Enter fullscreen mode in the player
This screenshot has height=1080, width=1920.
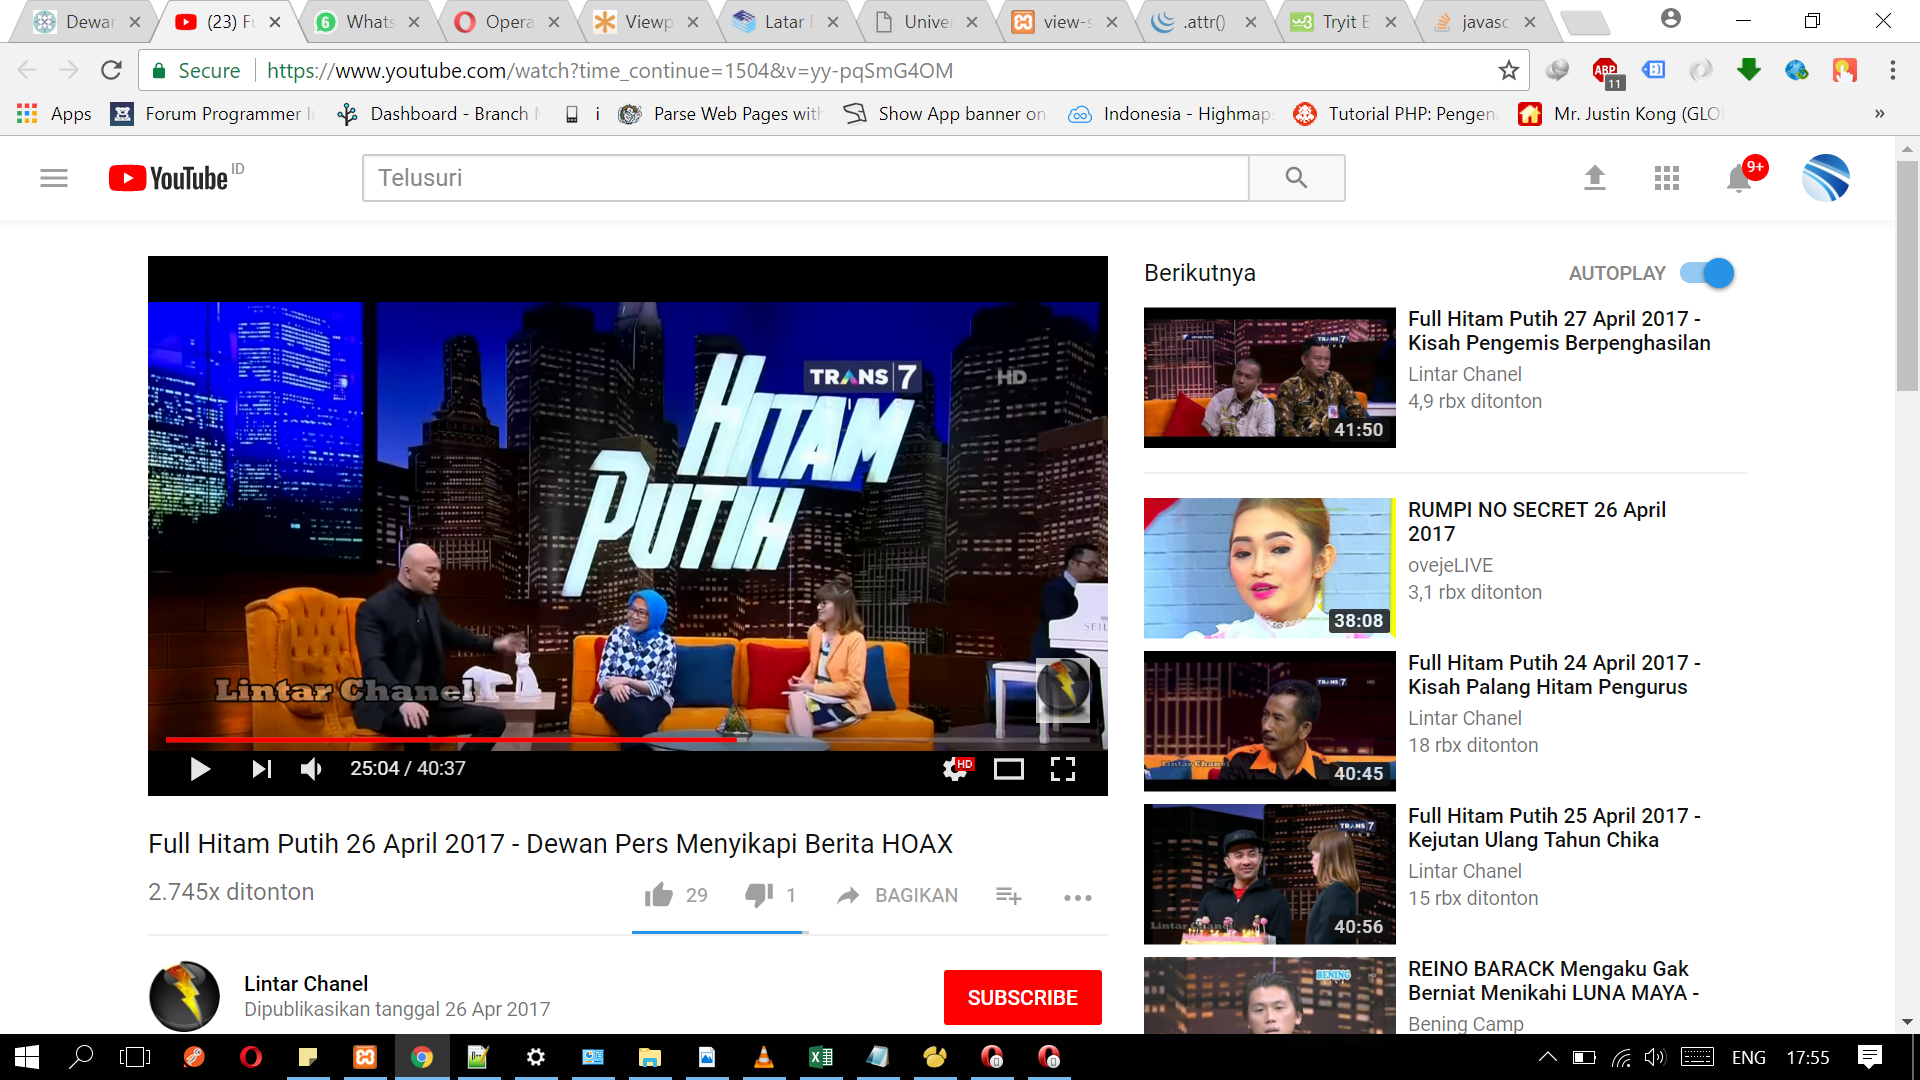[x=1063, y=769]
